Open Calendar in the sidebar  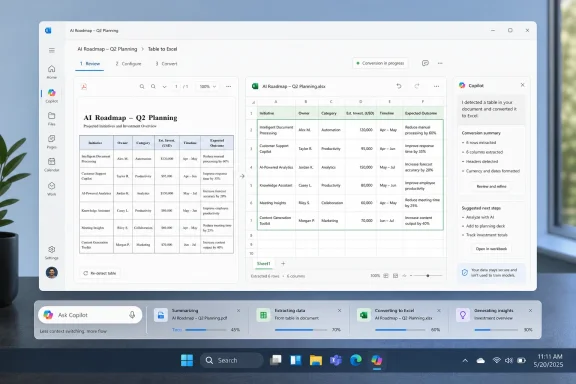click(x=51, y=164)
